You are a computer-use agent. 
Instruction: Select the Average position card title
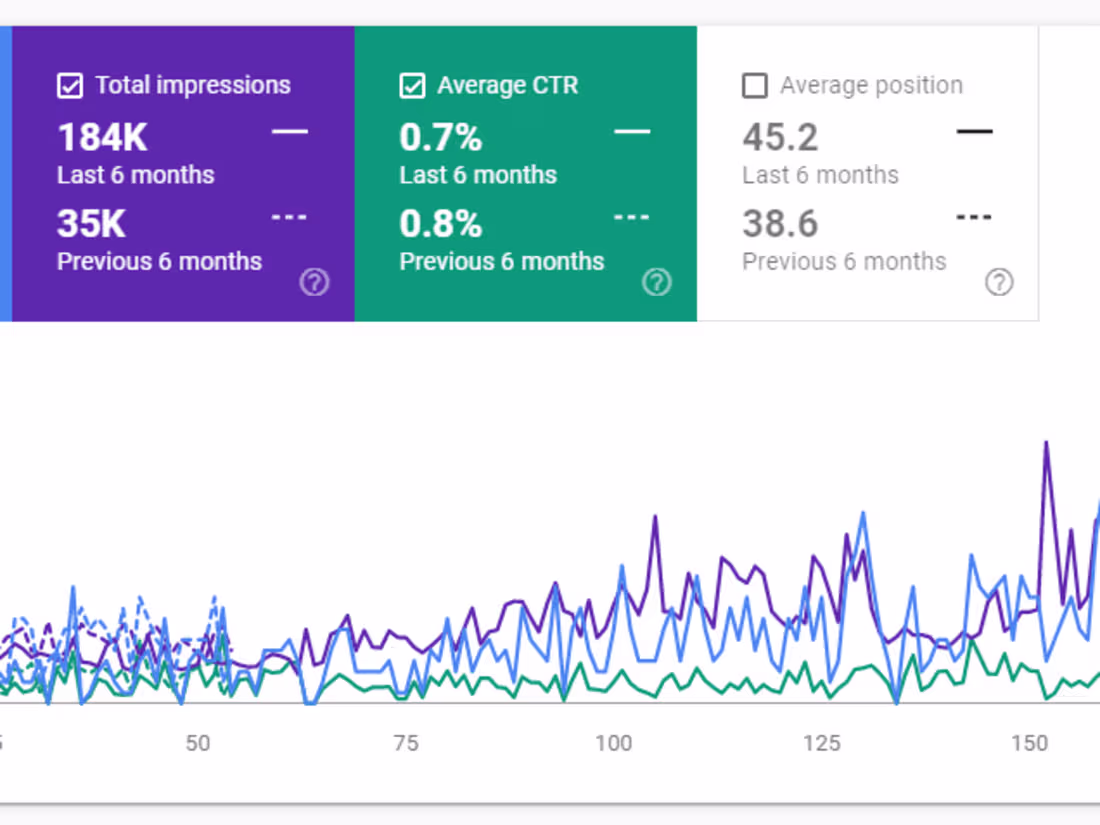click(x=871, y=86)
